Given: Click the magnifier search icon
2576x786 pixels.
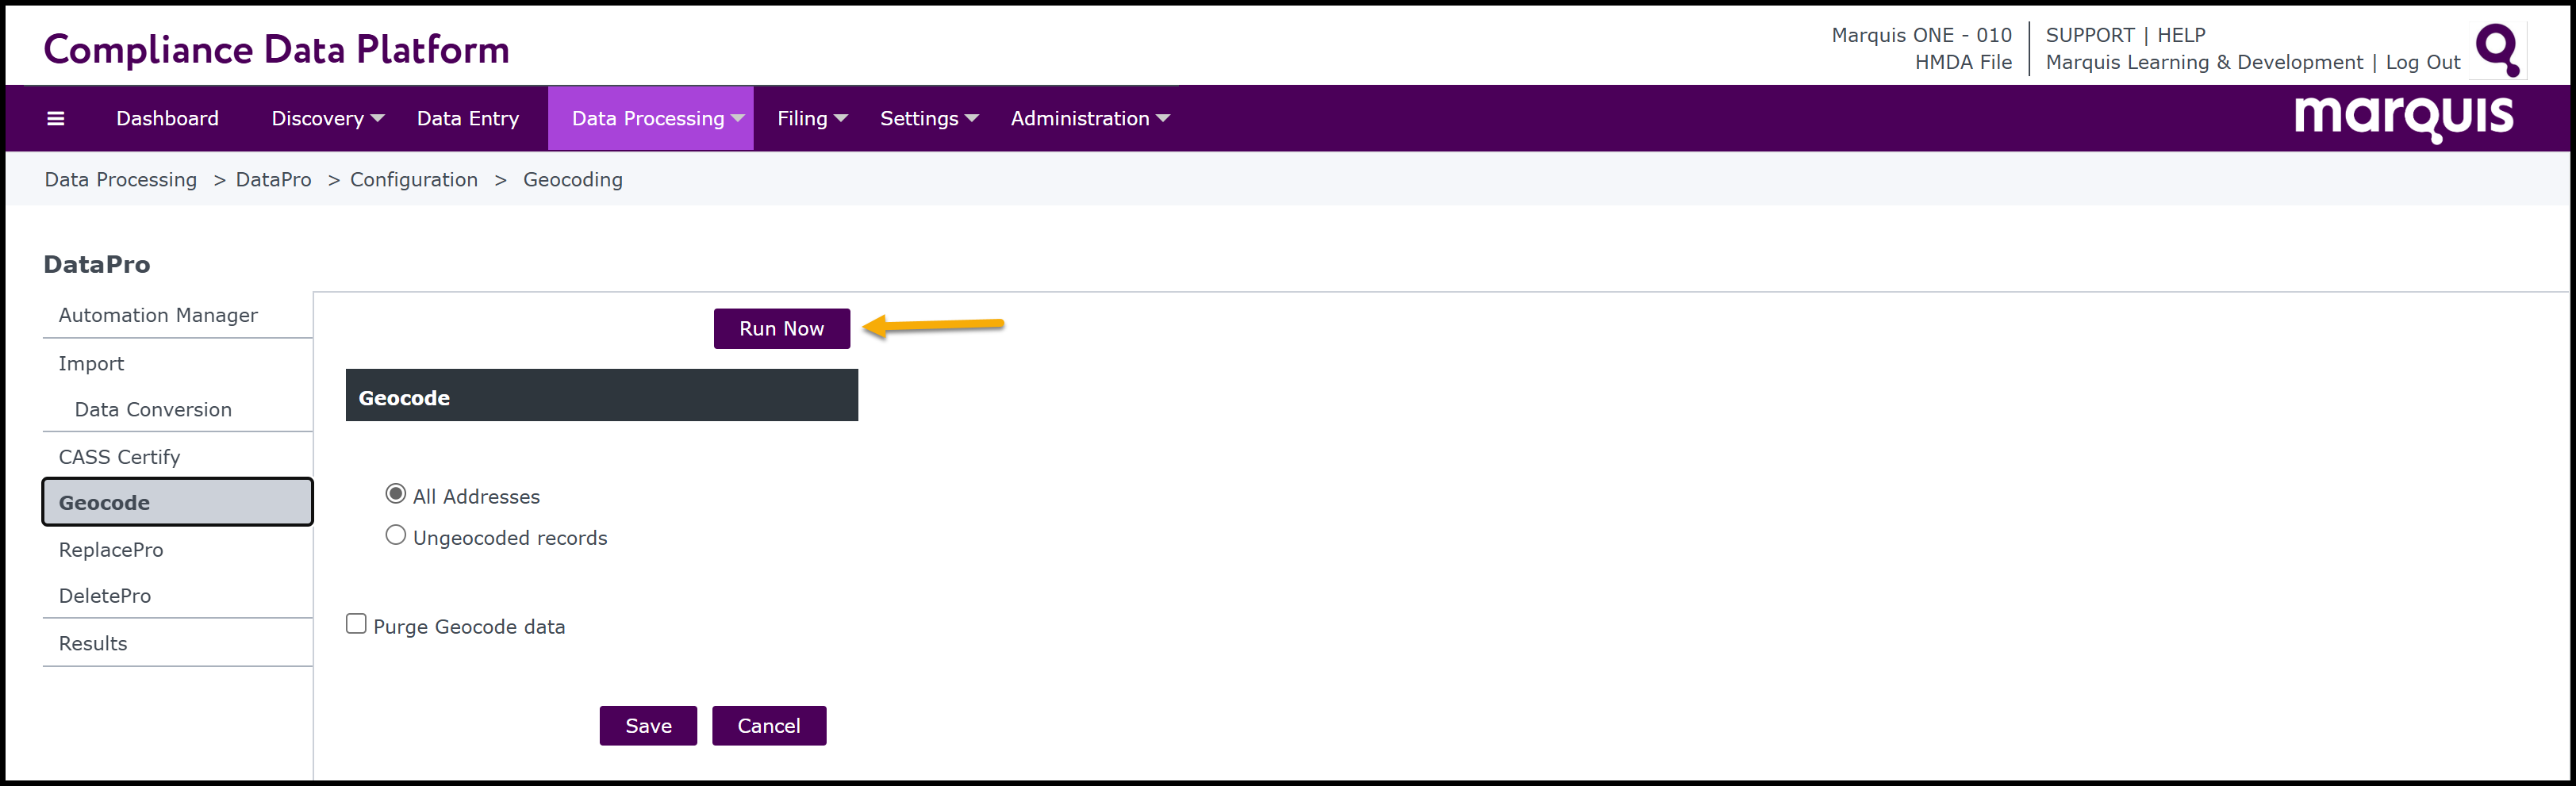Looking at the screenshot, I should [x=2497, y=49].
